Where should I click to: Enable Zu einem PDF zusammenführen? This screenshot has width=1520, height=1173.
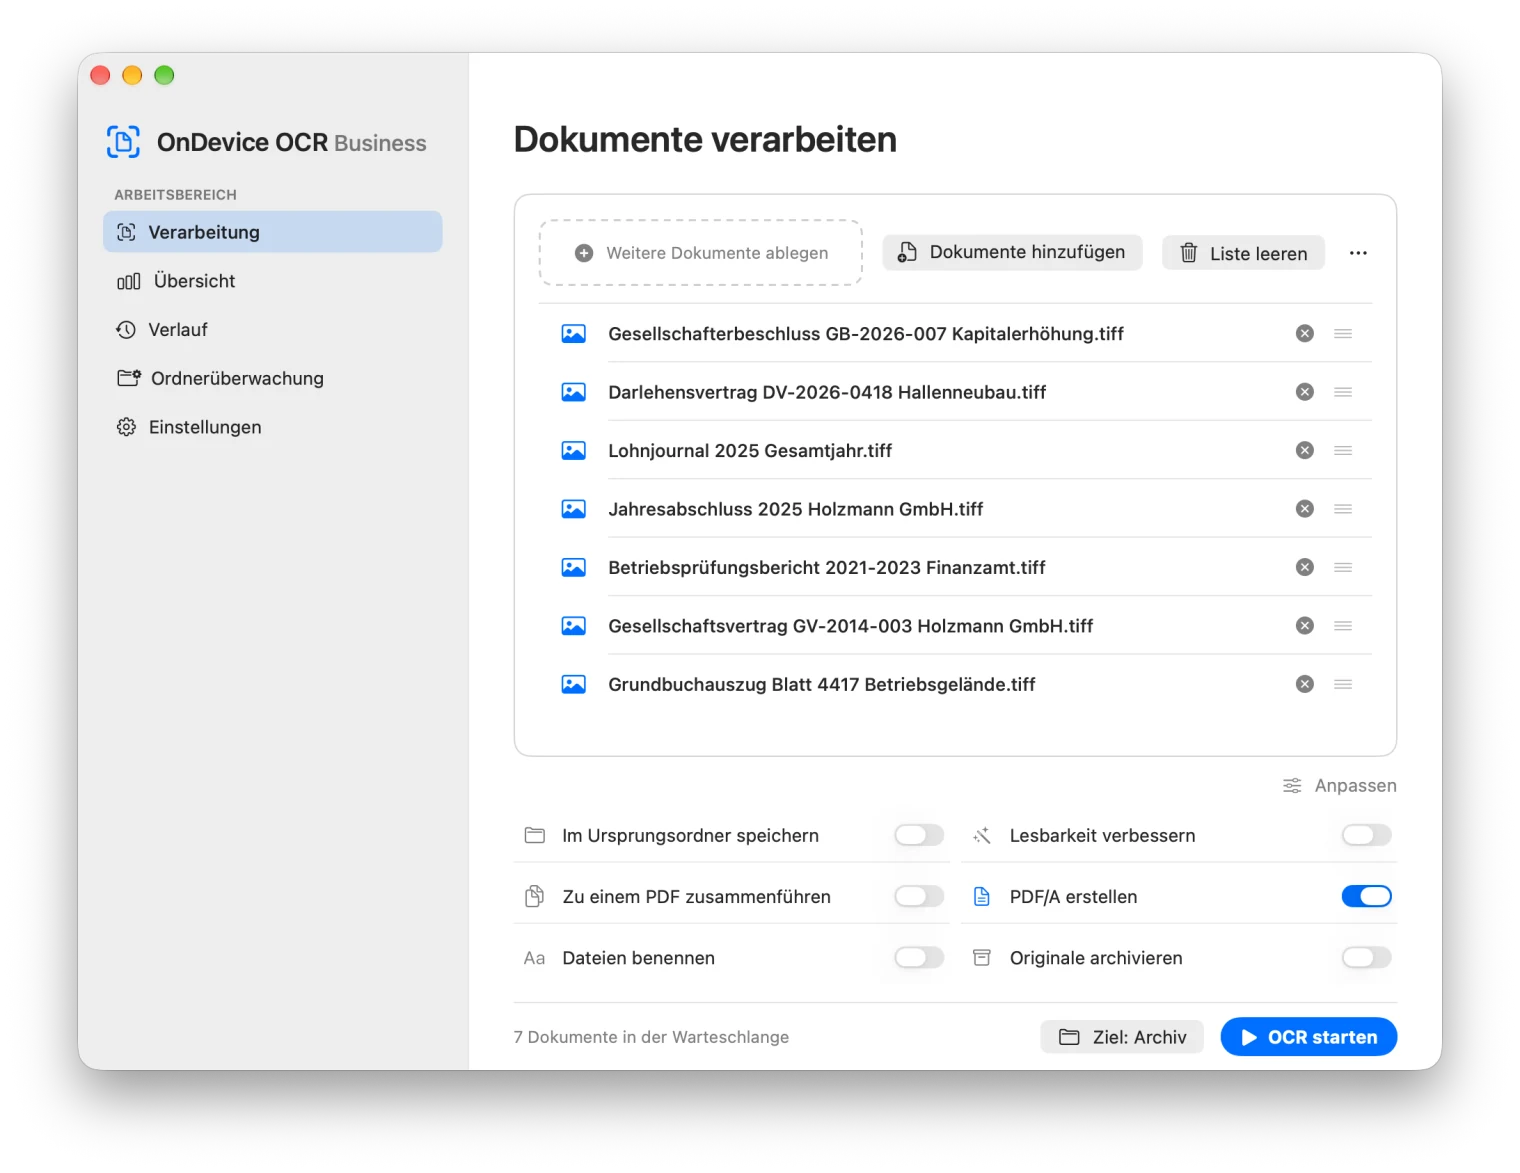pos(919,896)
